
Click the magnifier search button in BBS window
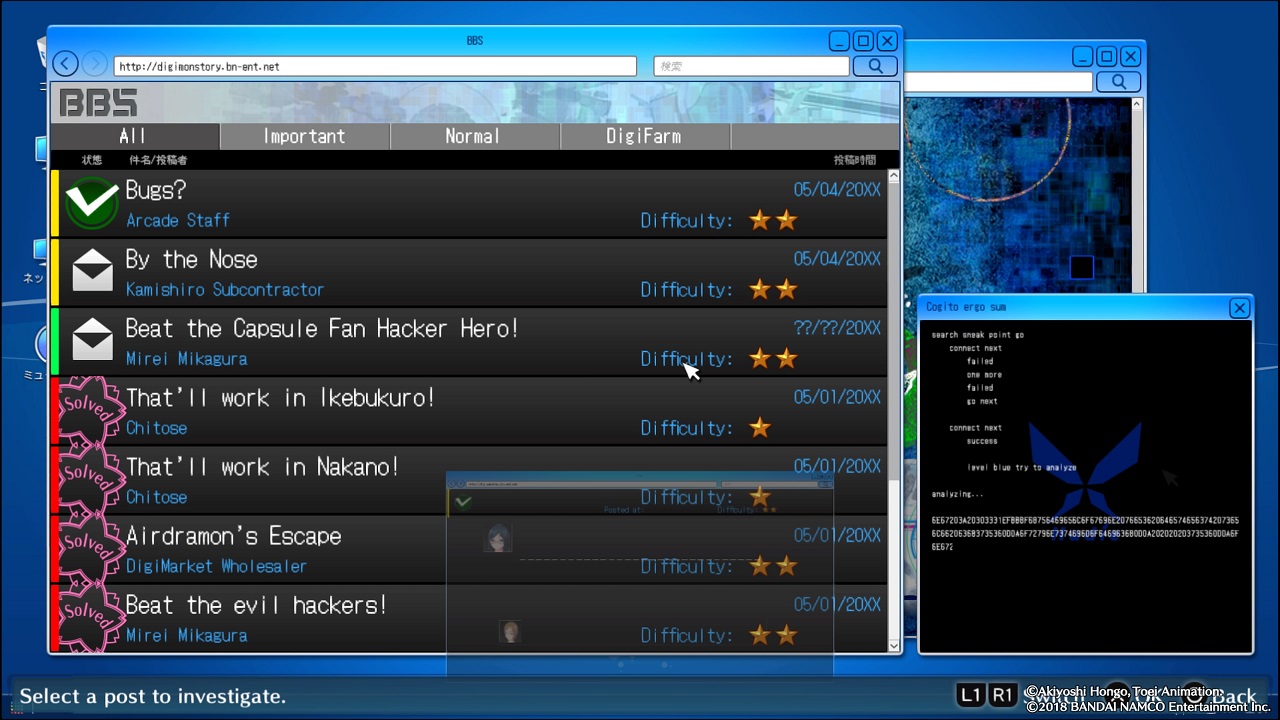pyautogui.click(x=875, y=66)
